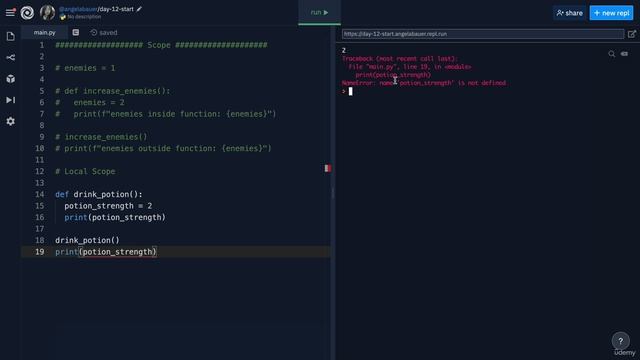This screenshot has height=360, width=640.
Task: Click the '# Local Scope' comment line
Action: click(x=85, y=171)
